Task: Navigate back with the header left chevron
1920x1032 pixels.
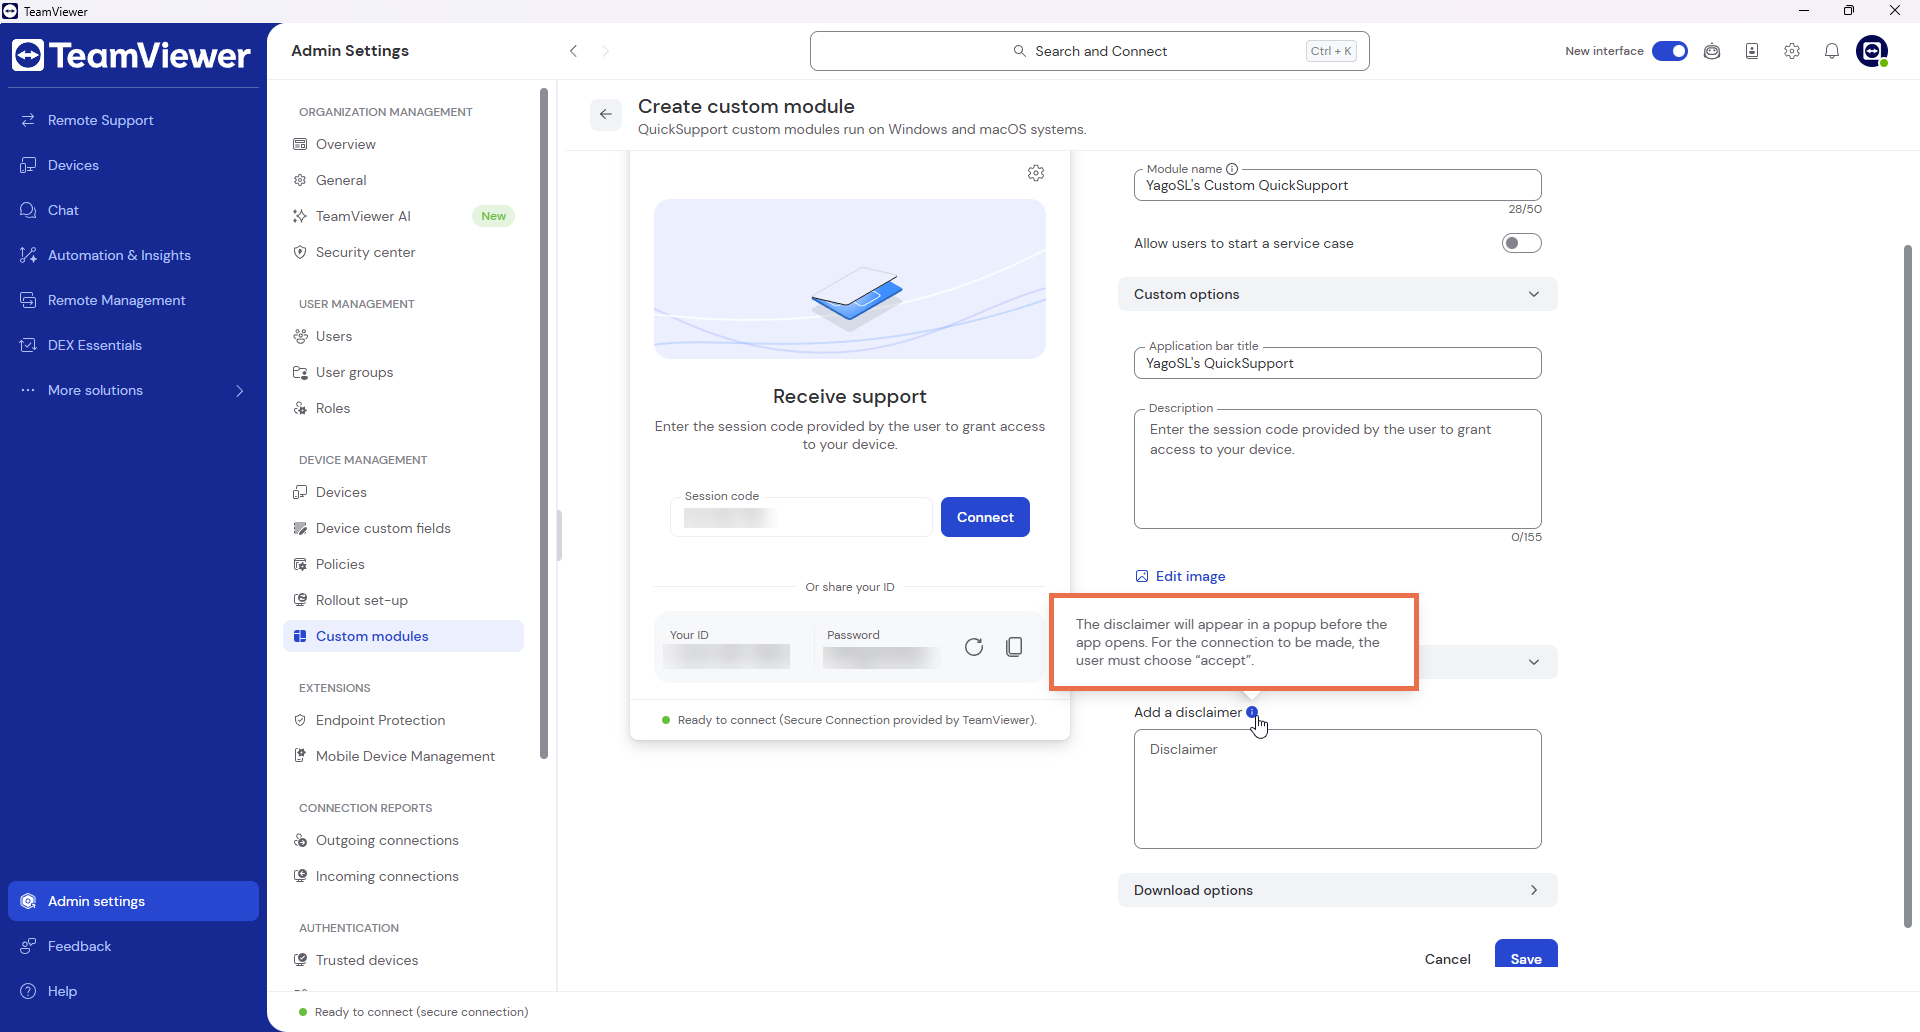Action: tap(574, 51)
